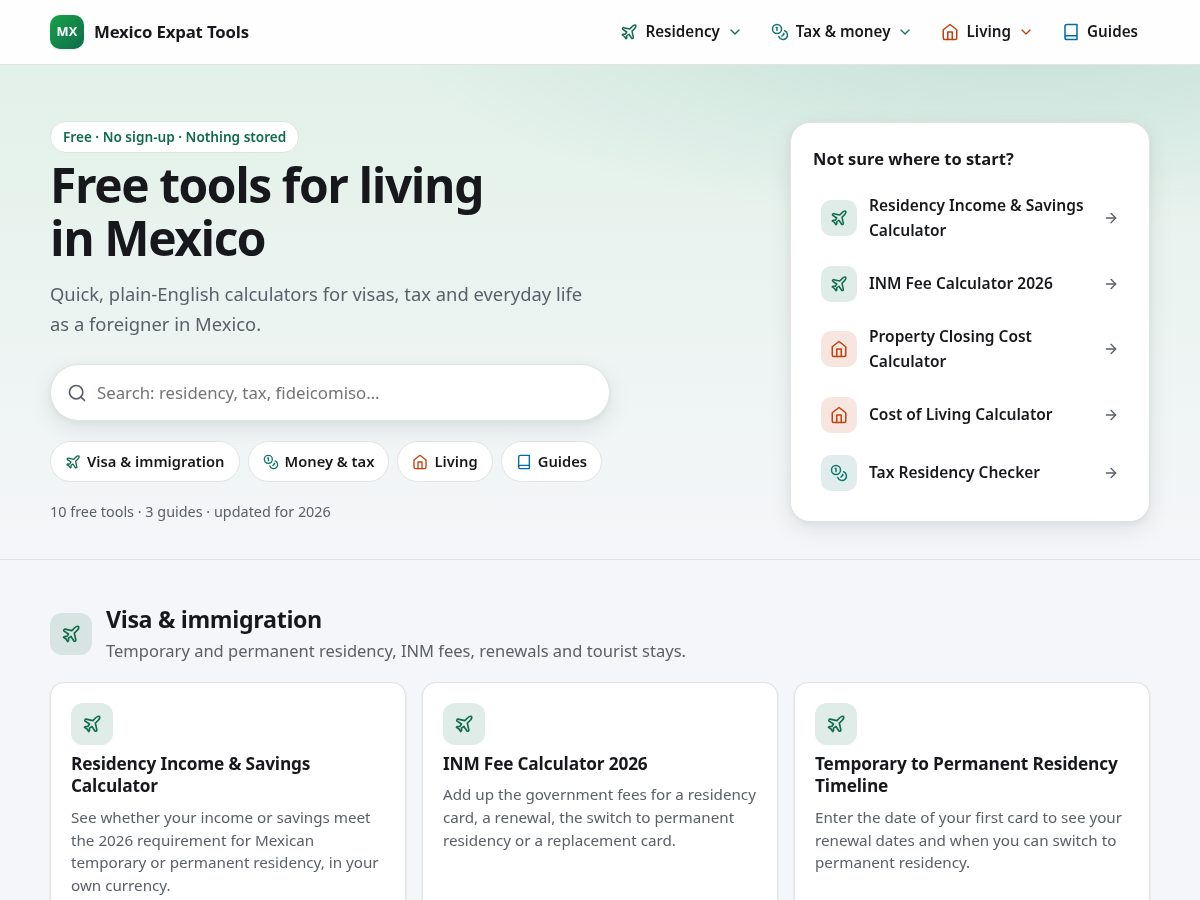Click the coins icon beside Tax & money
The width and height of the screenshot is (1200, 900).
click(780, 32)
